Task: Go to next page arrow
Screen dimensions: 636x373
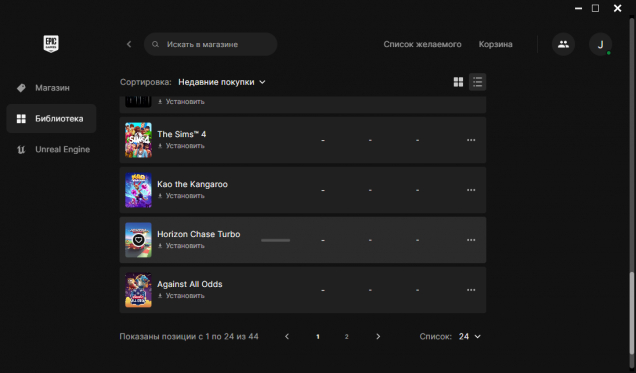Action: [378, 337]
